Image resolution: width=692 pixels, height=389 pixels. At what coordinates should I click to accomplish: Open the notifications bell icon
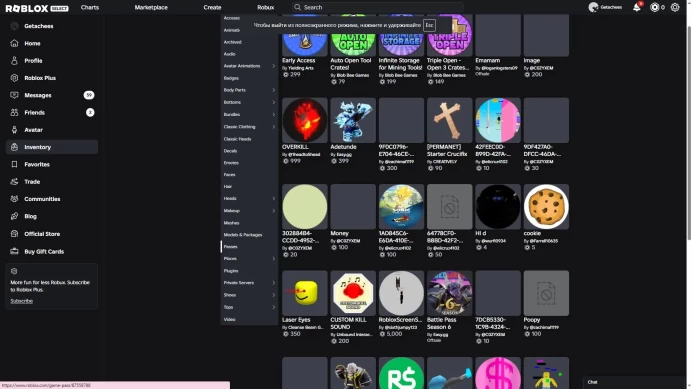(x=636, y=8)
